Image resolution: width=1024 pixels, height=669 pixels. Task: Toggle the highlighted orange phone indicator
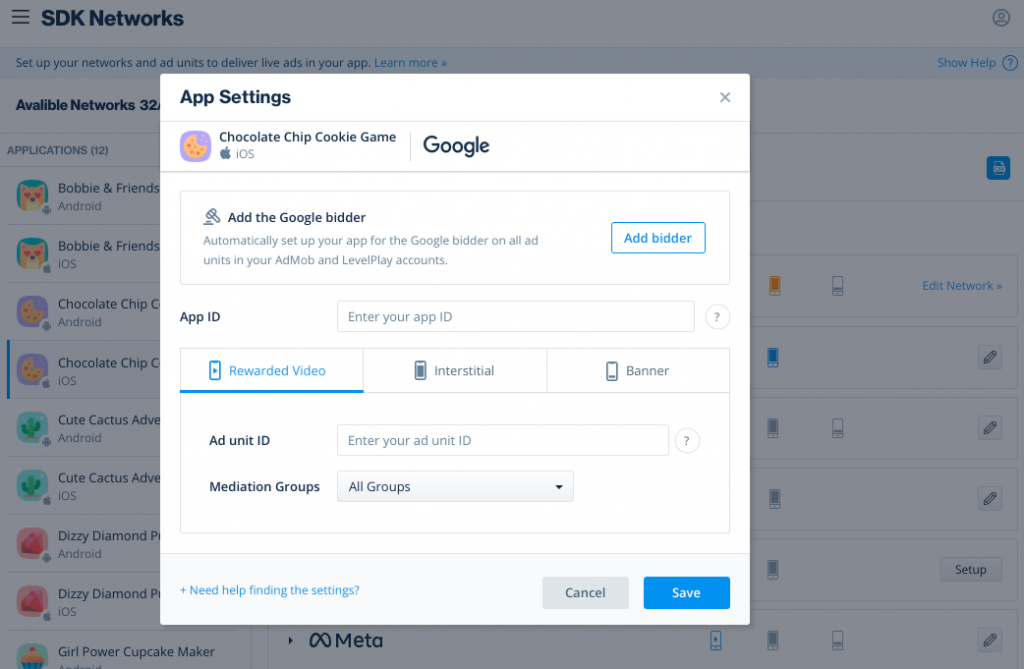coord(776,285)
